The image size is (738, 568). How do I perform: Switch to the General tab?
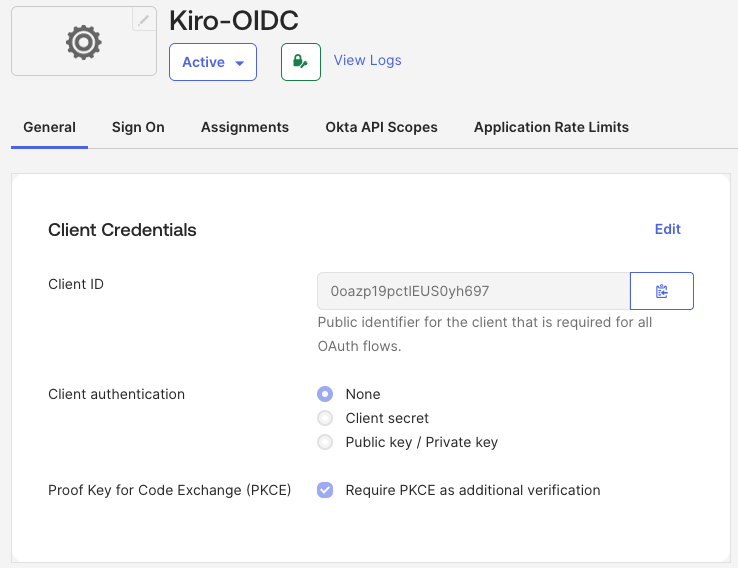[49, 127]
